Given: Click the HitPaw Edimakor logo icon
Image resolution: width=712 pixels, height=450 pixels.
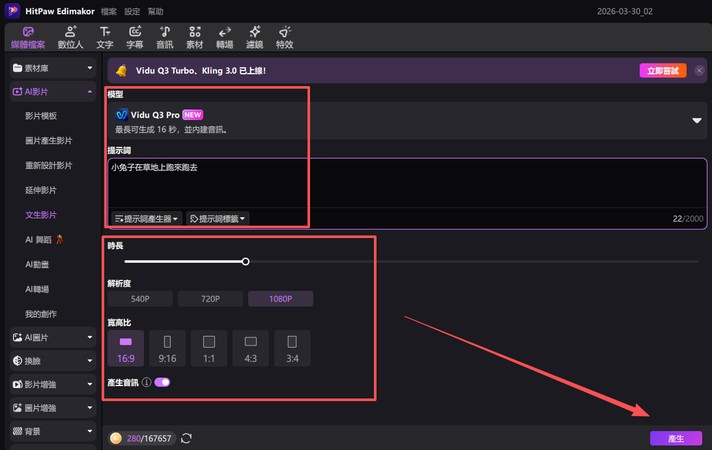Looking at the screenshot, I should coord(12,11).
